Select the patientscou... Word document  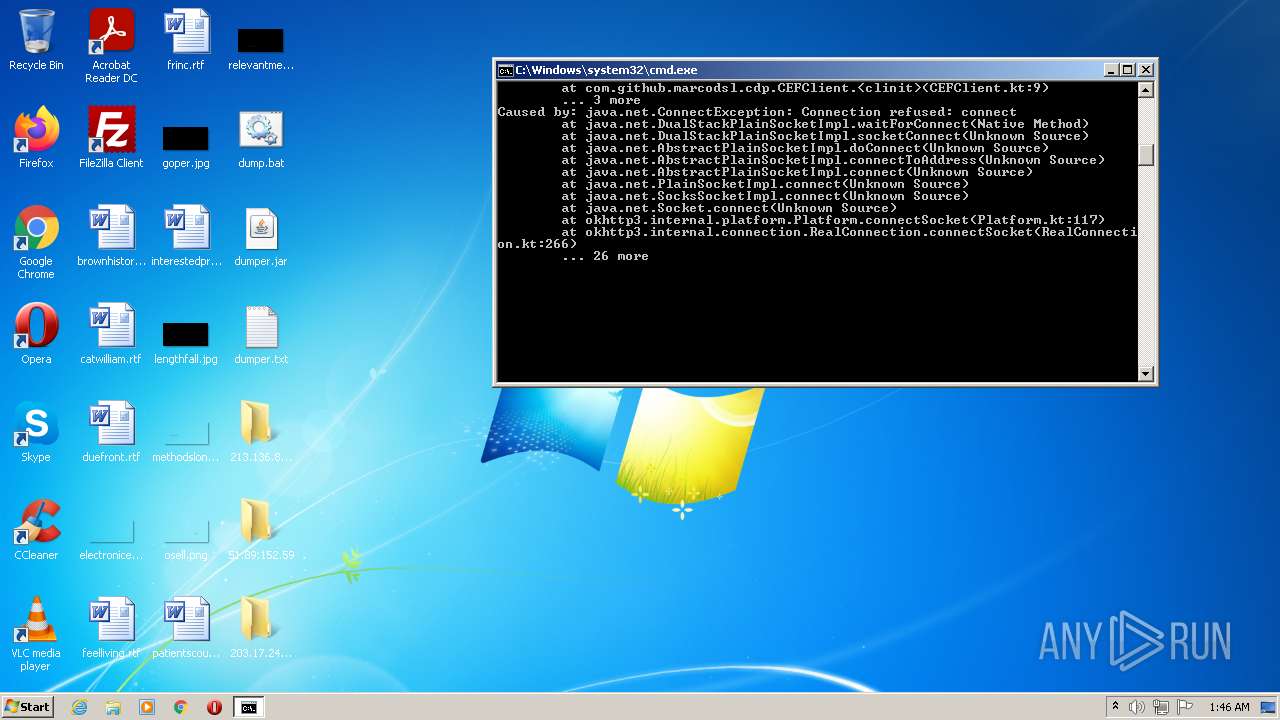pos(186,628)
